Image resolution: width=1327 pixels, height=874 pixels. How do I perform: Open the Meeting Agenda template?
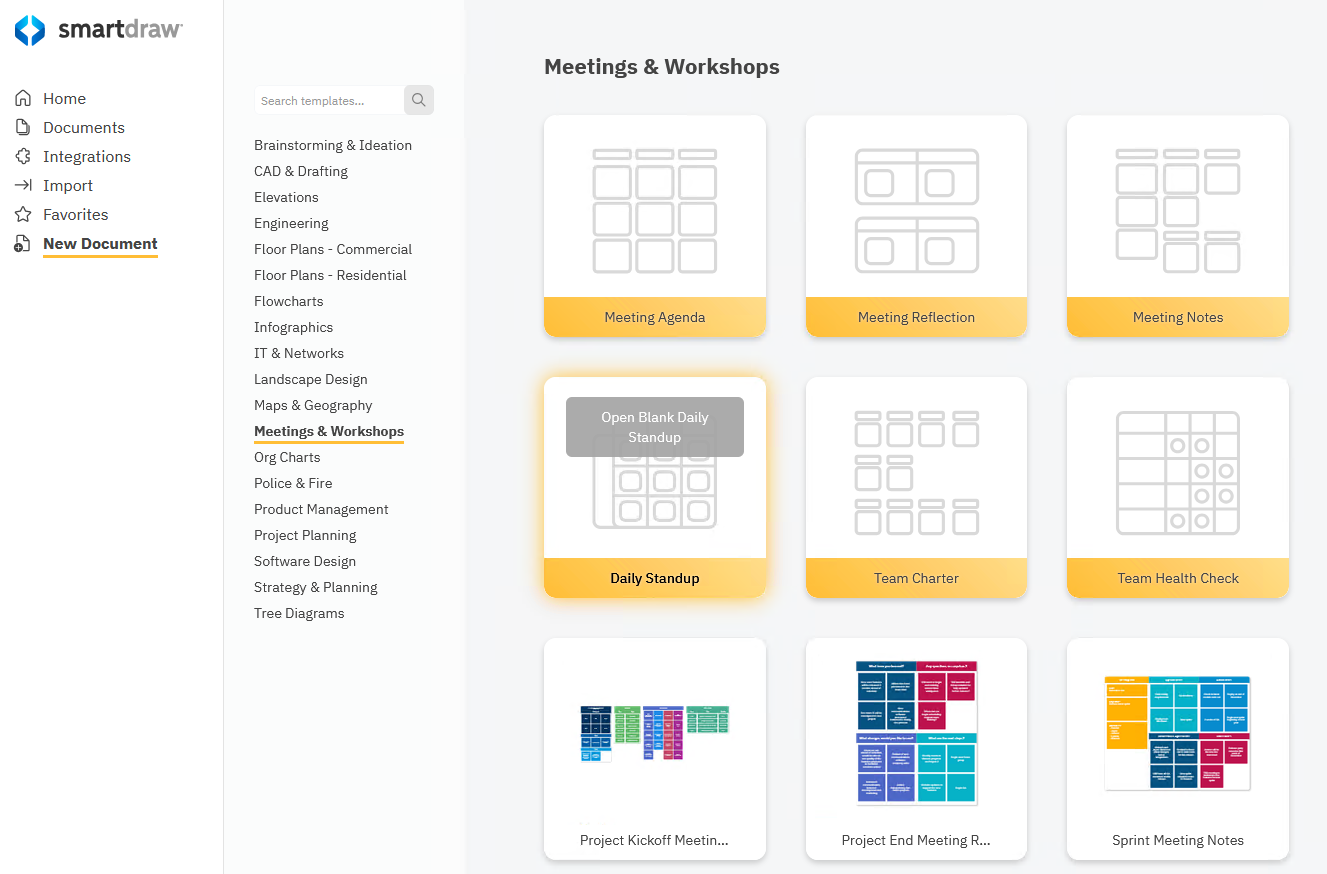click(654, 225)
